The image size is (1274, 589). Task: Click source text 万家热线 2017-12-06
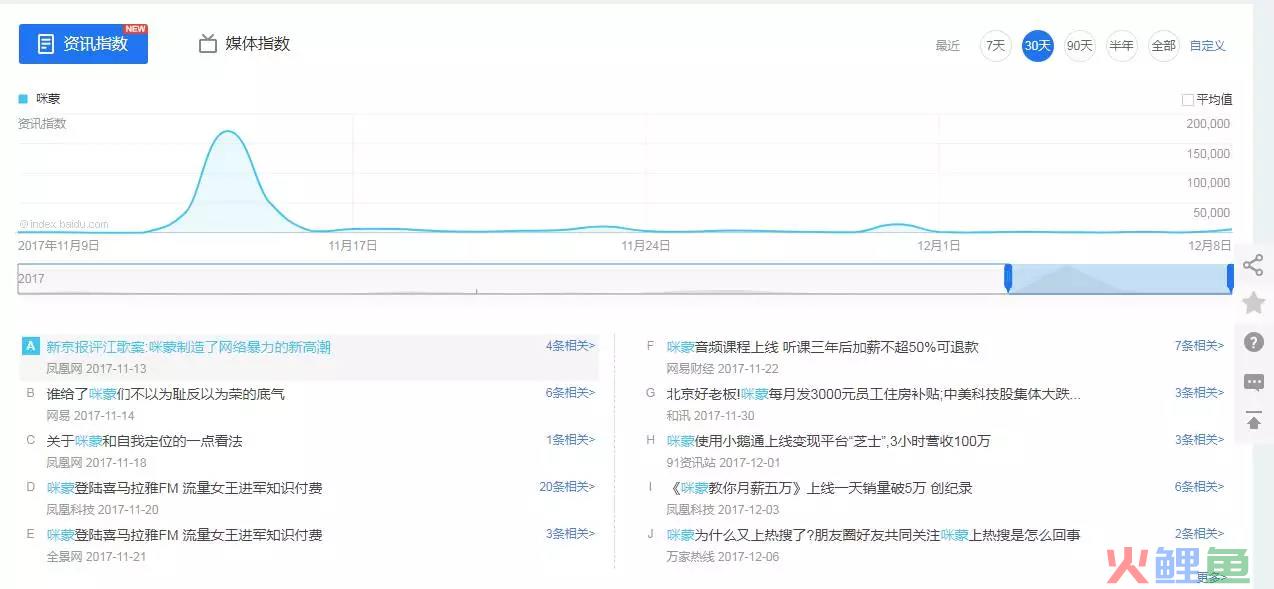point(723,557)
